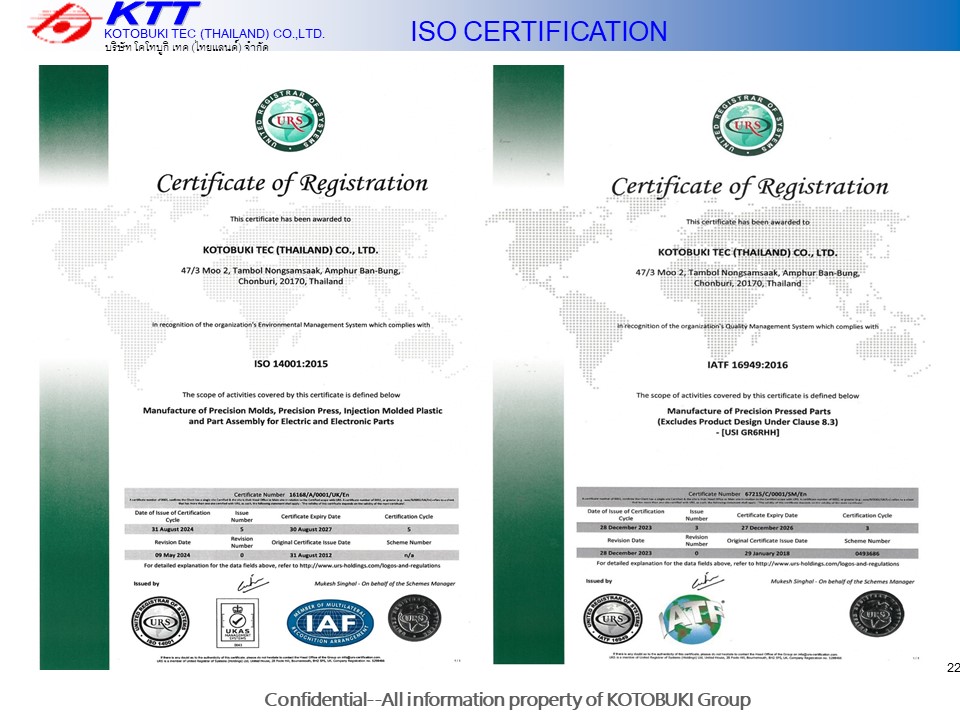Select the "Environmental Management System" recognition sentence
The height and width of the screenshot is (720, 960).
coord(291,325)
